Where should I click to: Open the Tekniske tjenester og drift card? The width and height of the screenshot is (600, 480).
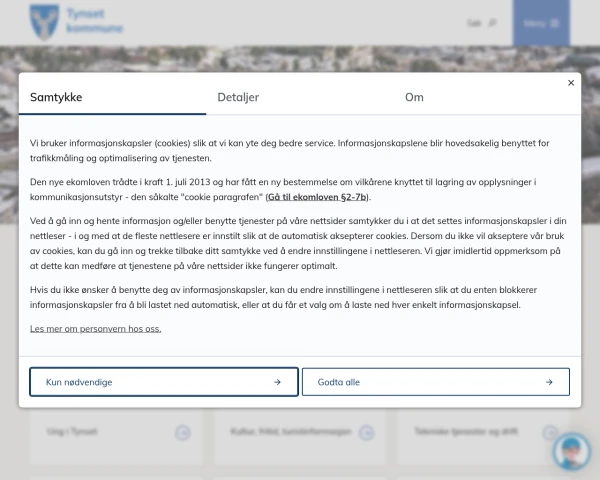484,436
